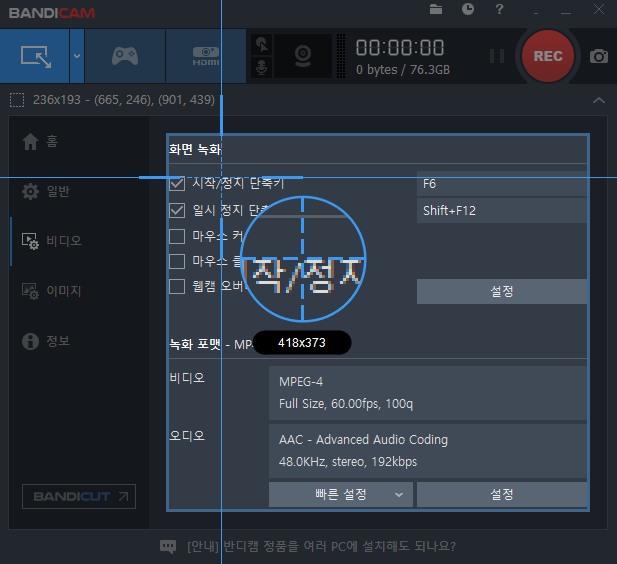Click the MPEG-4 video format info

click(301, 382)
